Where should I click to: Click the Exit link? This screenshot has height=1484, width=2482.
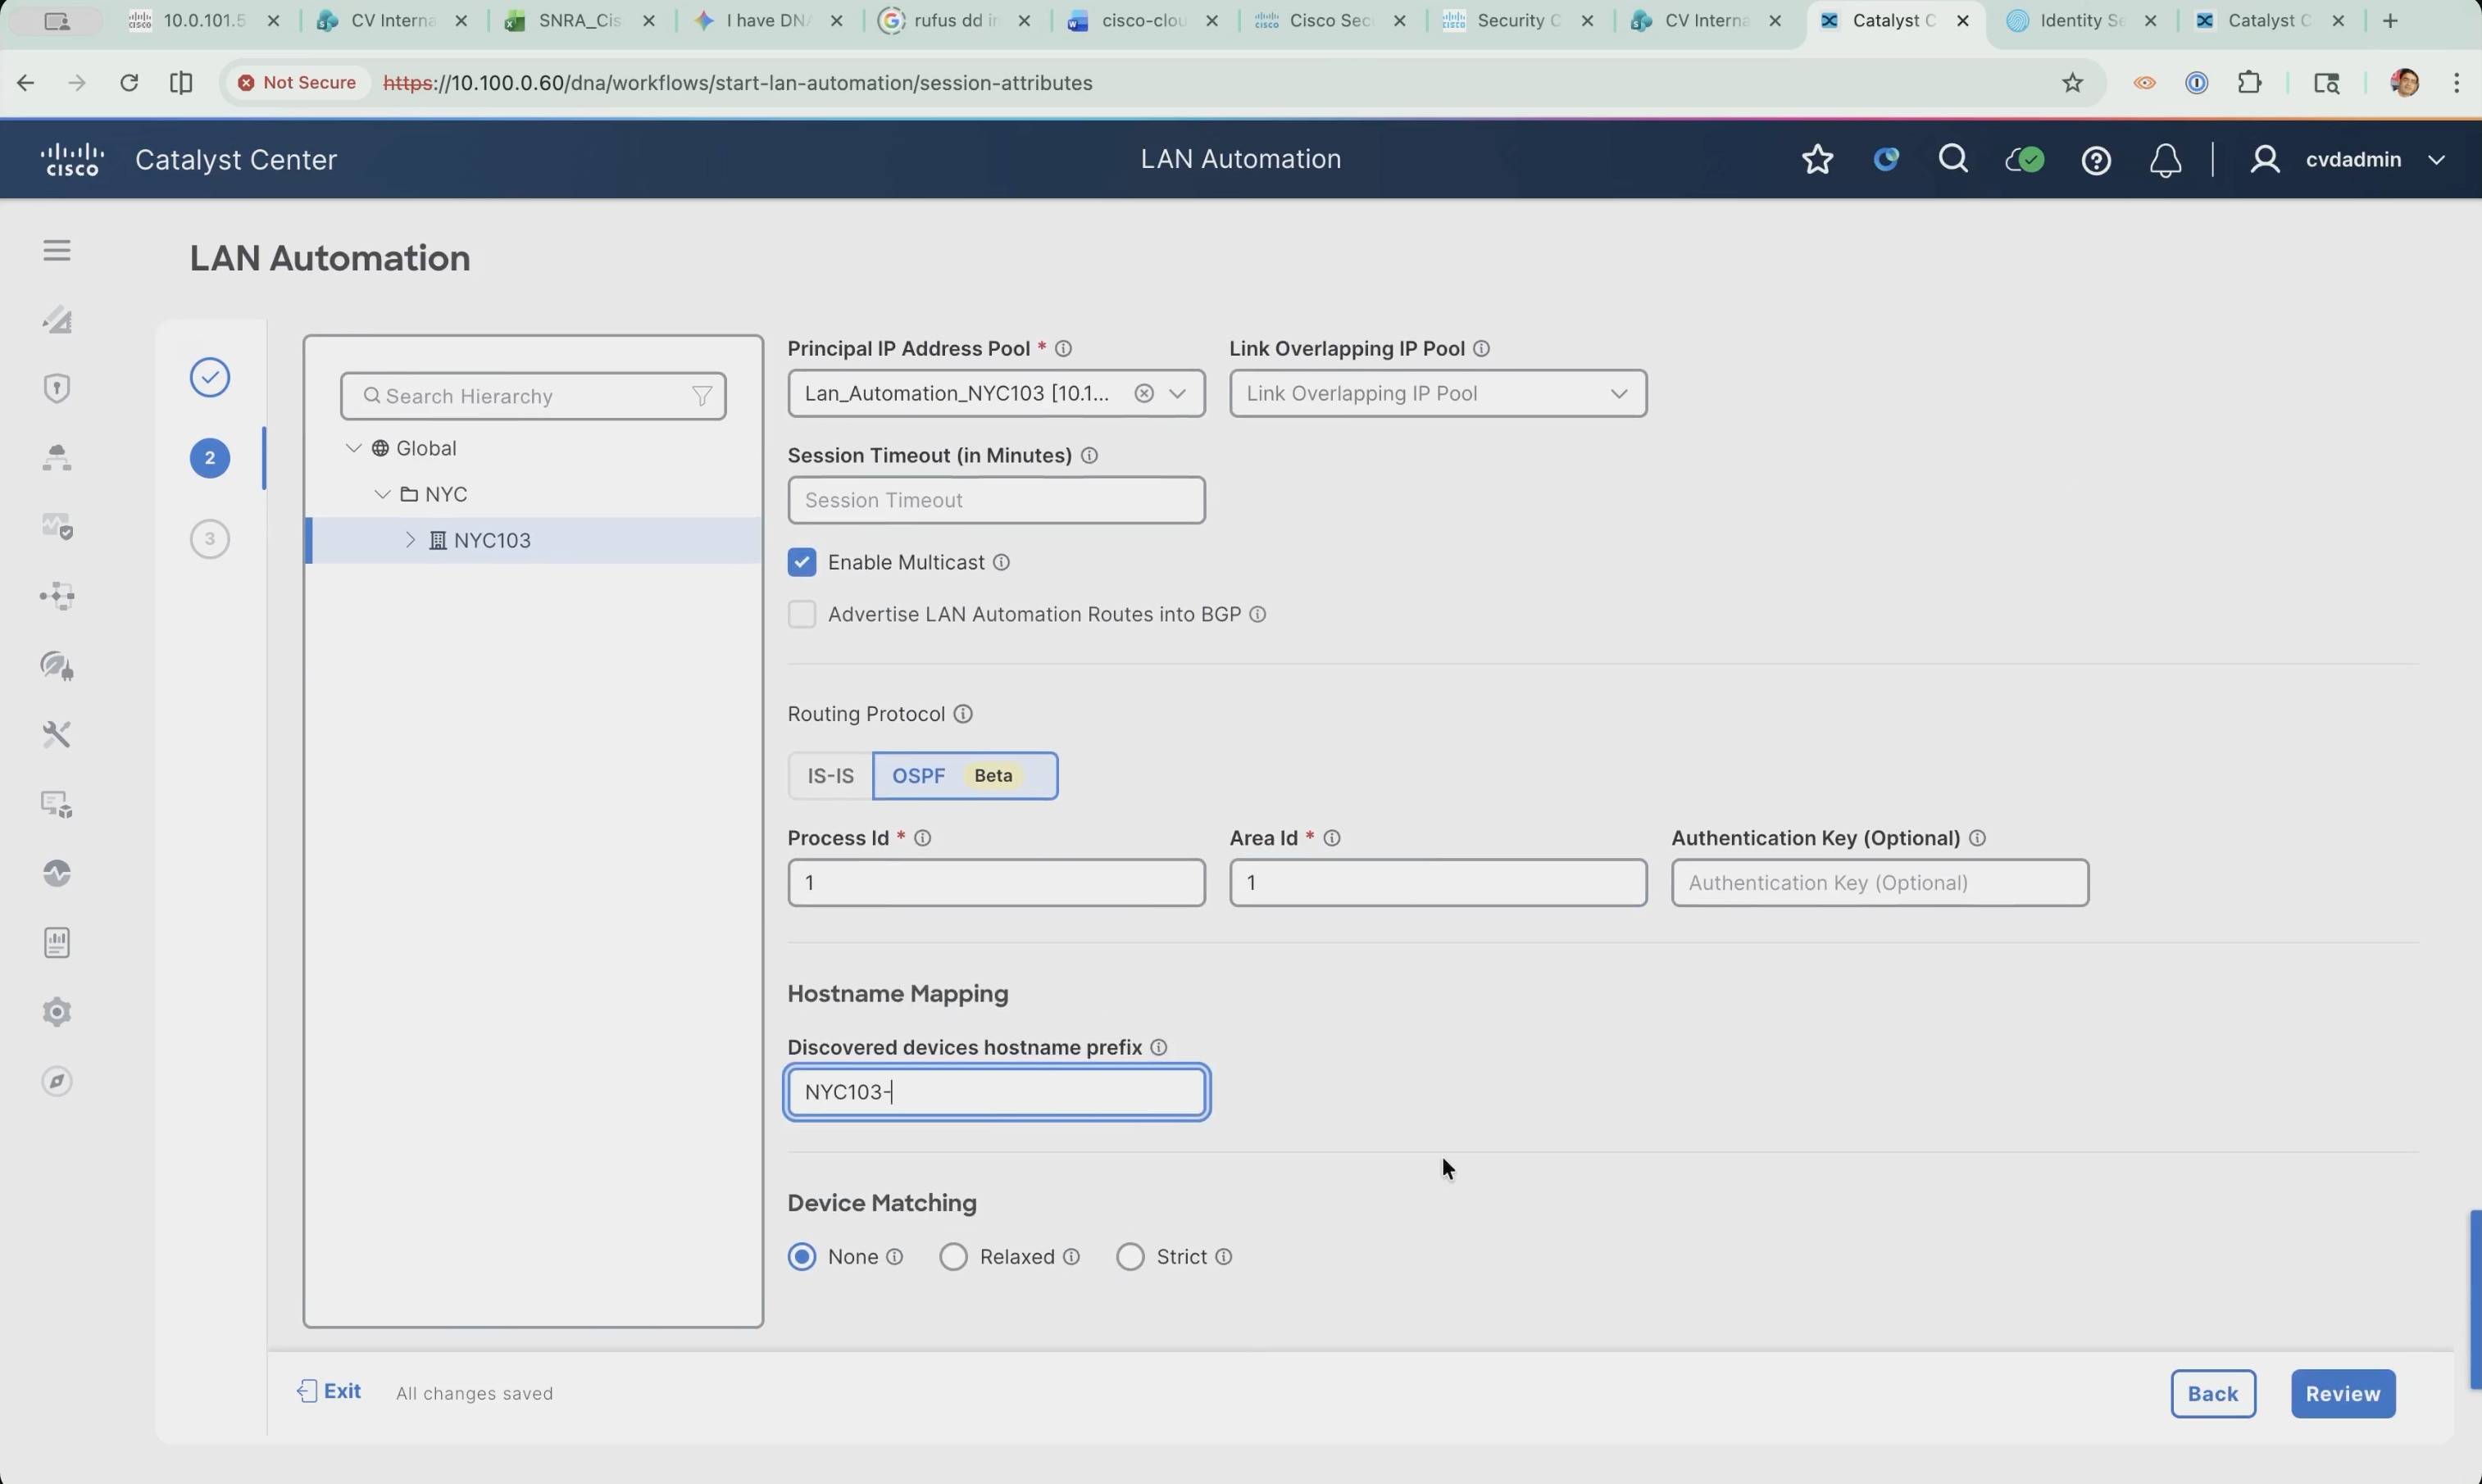coord(329,1391)
